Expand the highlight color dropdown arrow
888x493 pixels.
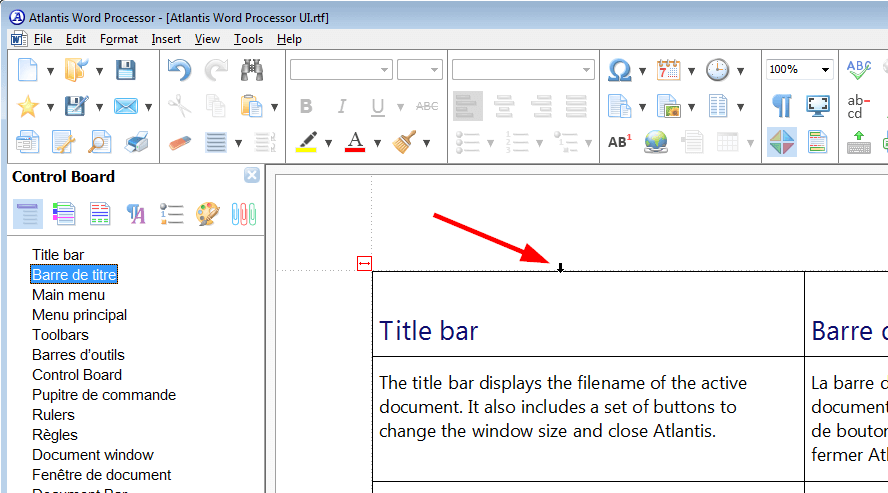click(328, 143)
